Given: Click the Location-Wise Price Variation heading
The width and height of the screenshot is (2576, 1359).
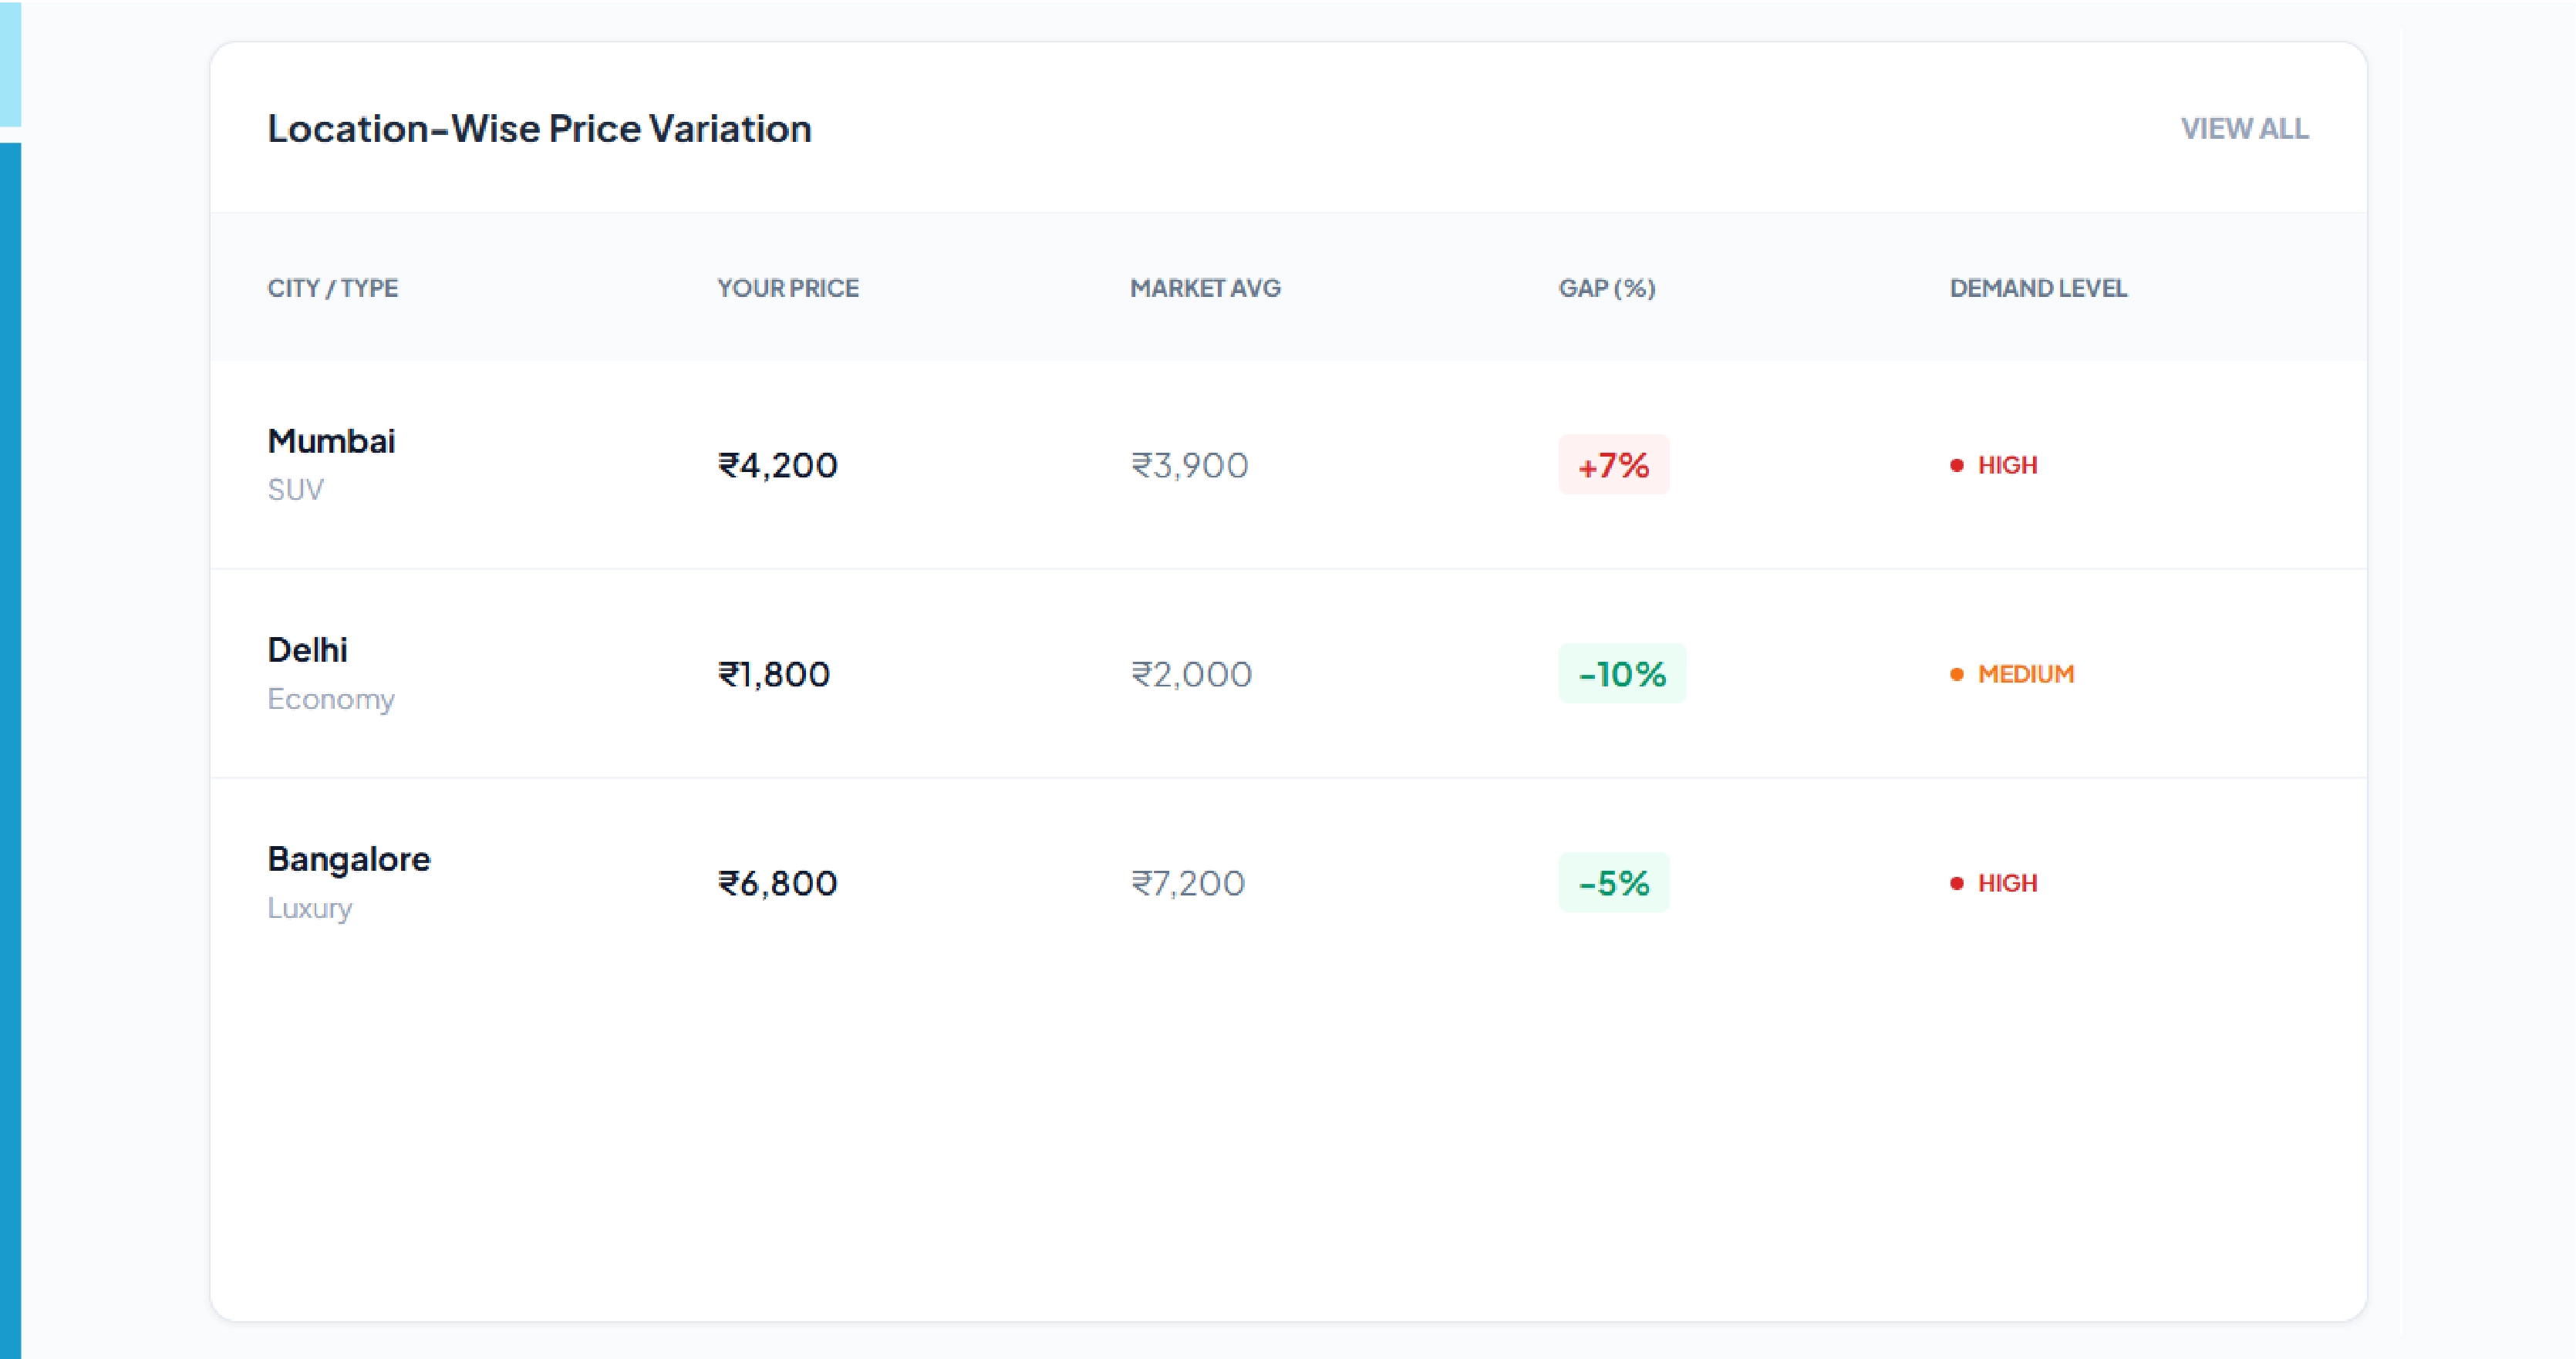Looking at the screenshot, I should click(x=539, y=129).
